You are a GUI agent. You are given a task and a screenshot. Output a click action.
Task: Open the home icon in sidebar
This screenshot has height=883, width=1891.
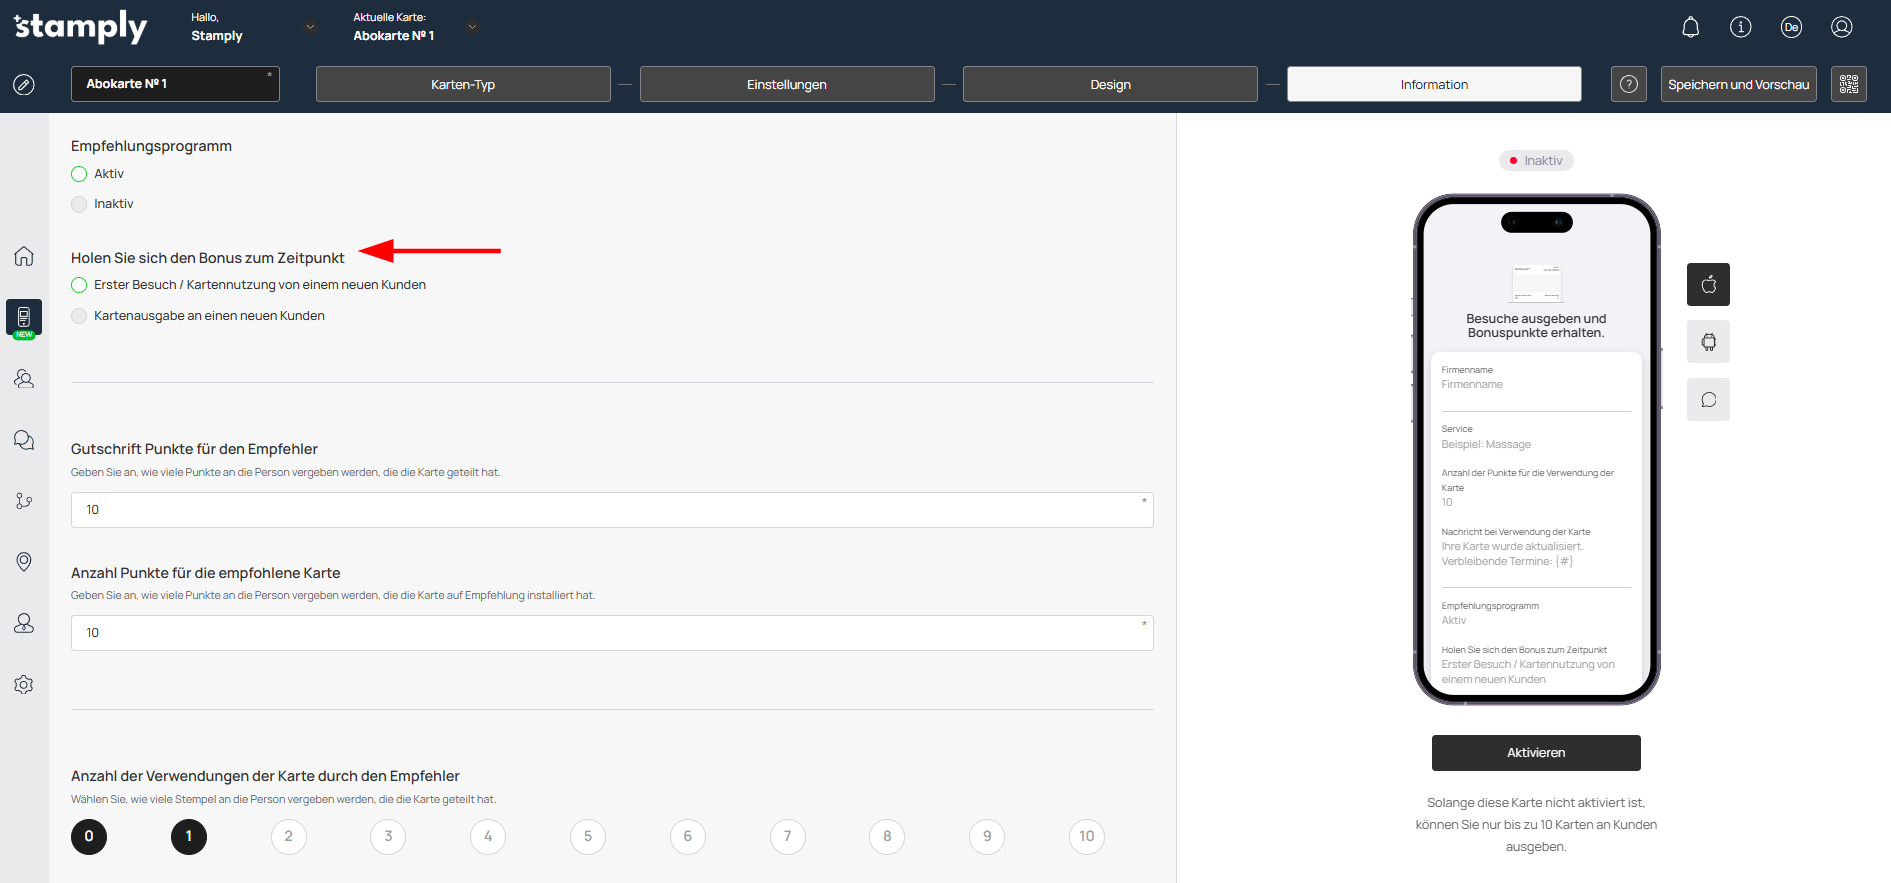pos(24,256)
